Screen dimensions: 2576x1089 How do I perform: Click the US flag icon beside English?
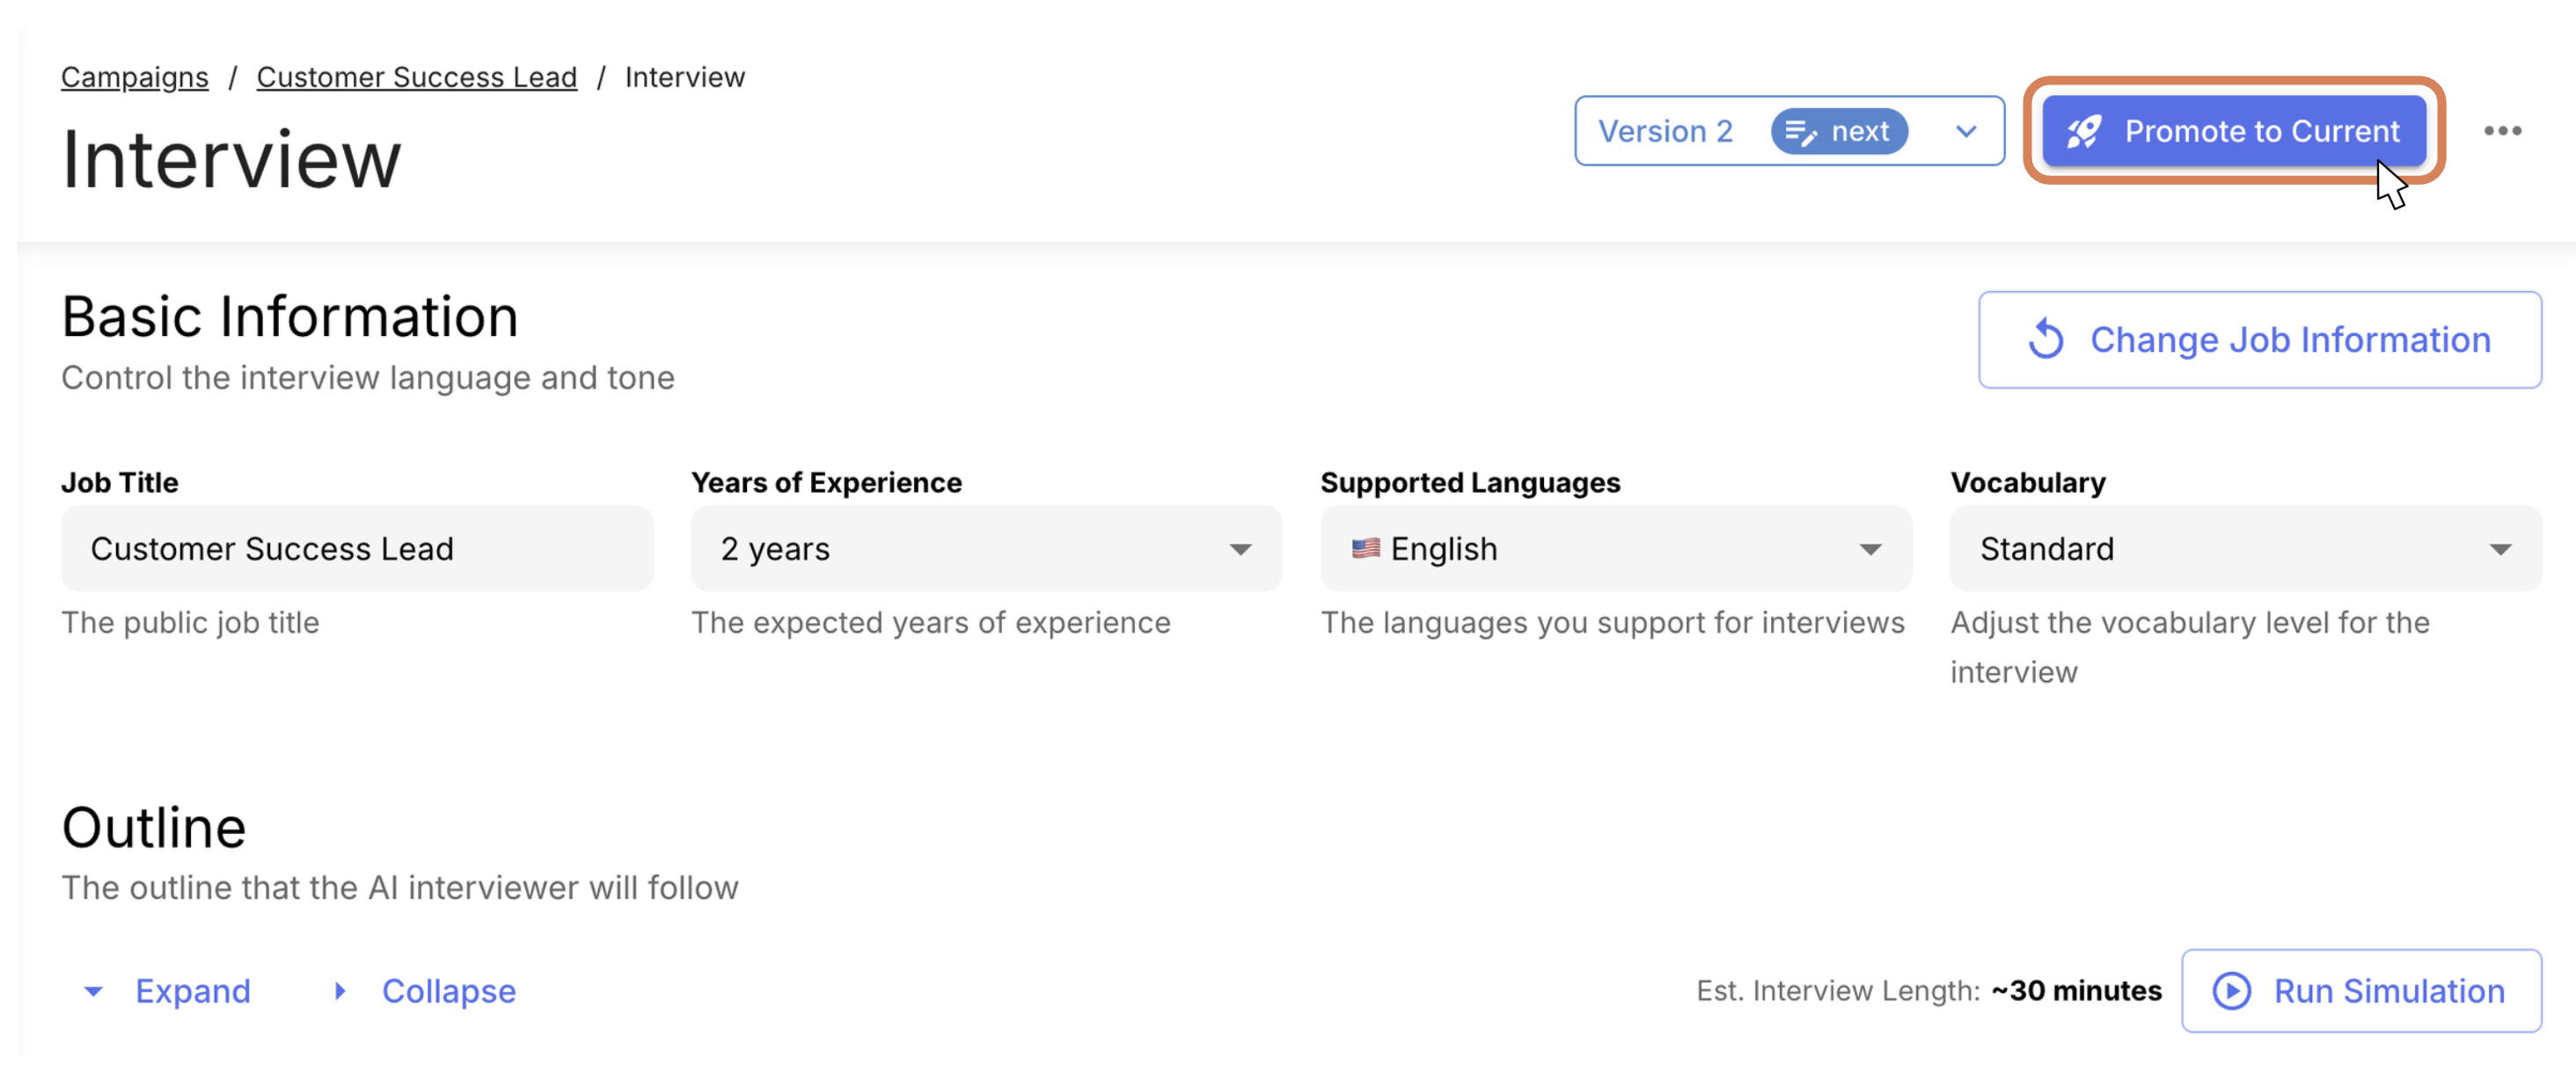1365,548
